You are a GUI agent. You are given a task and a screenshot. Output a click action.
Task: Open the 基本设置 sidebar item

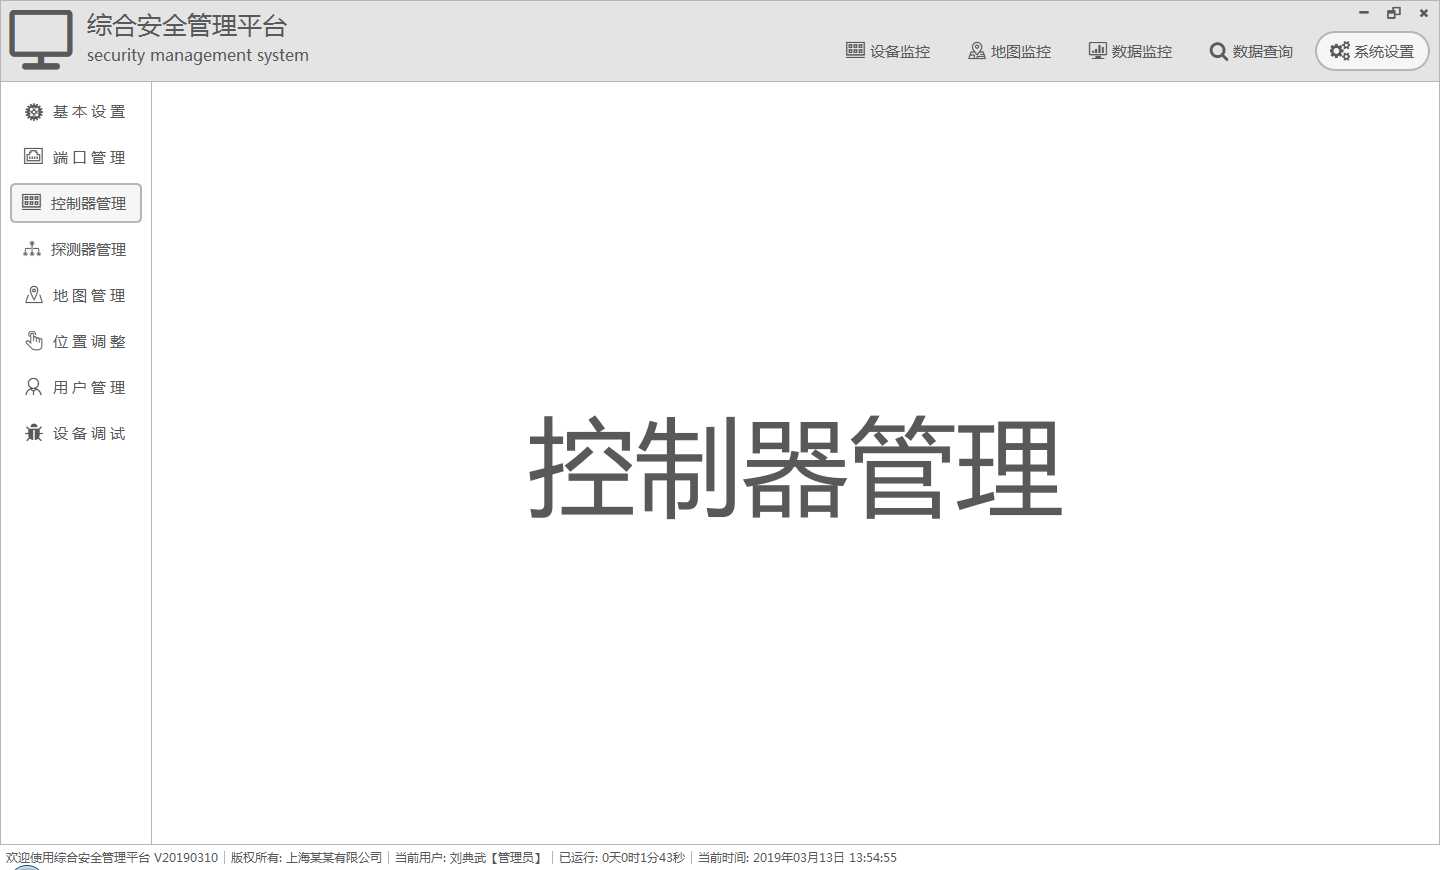pyautogui.click(x=76, y=112)
